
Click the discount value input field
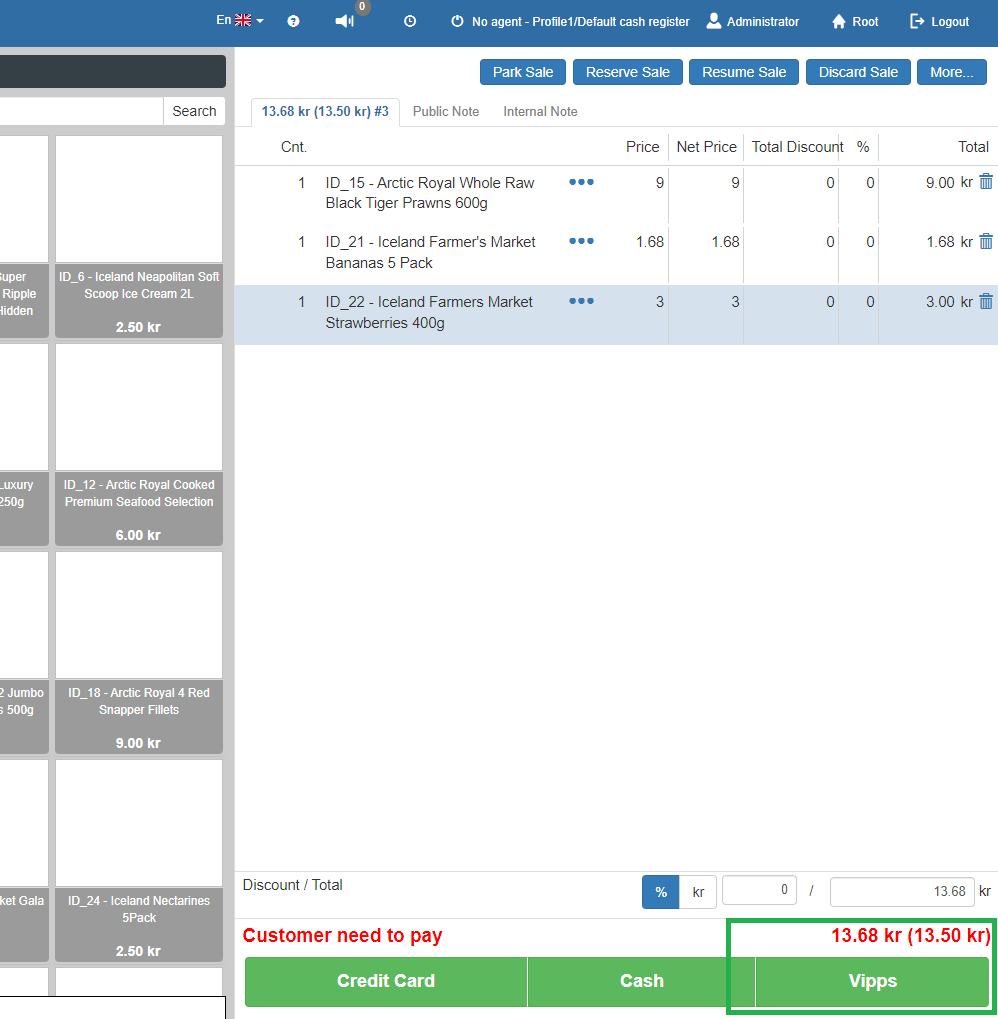point(760,890)
